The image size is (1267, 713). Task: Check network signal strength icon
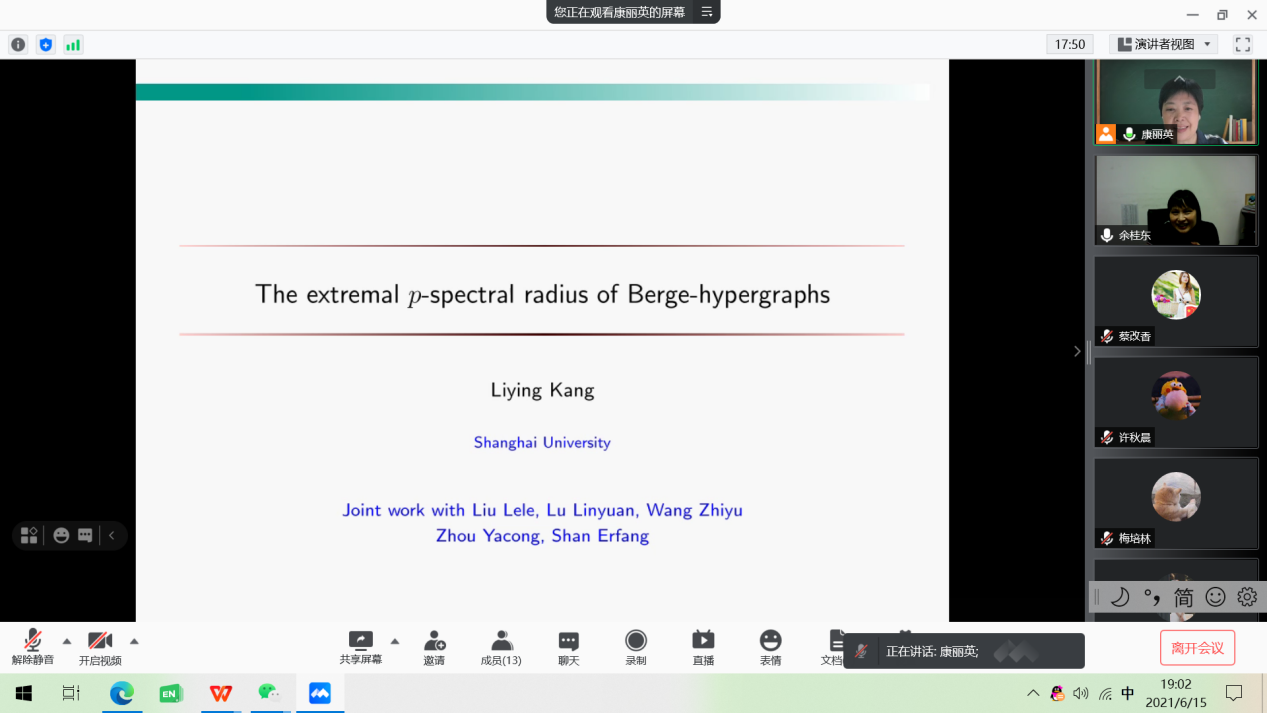tap(73, 45)
